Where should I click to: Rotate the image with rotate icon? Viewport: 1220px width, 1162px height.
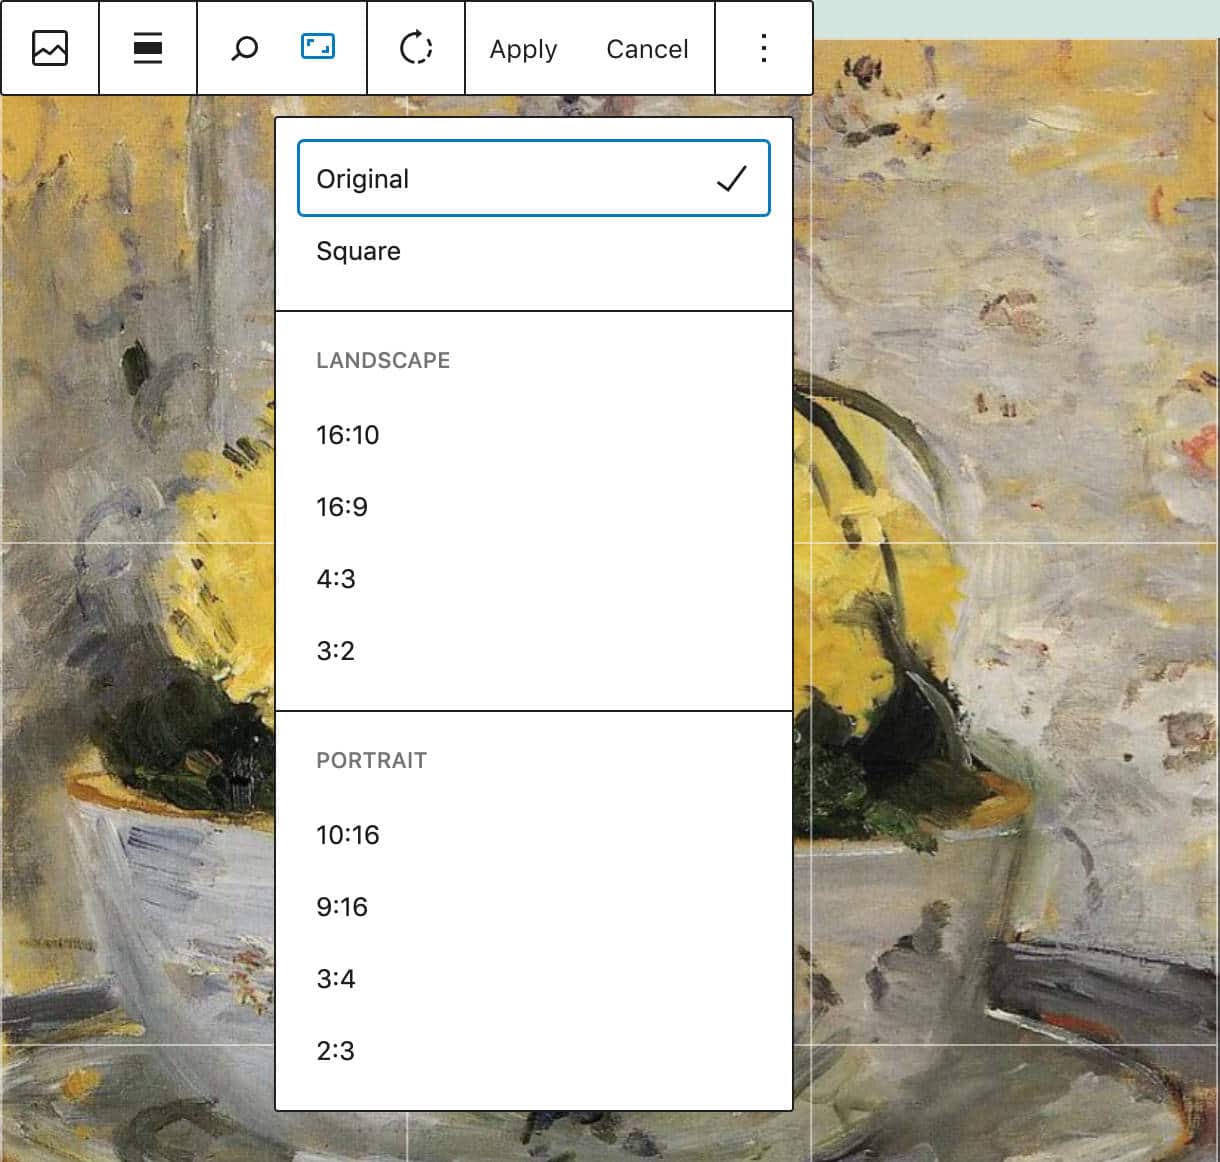(x=416, y=48)
